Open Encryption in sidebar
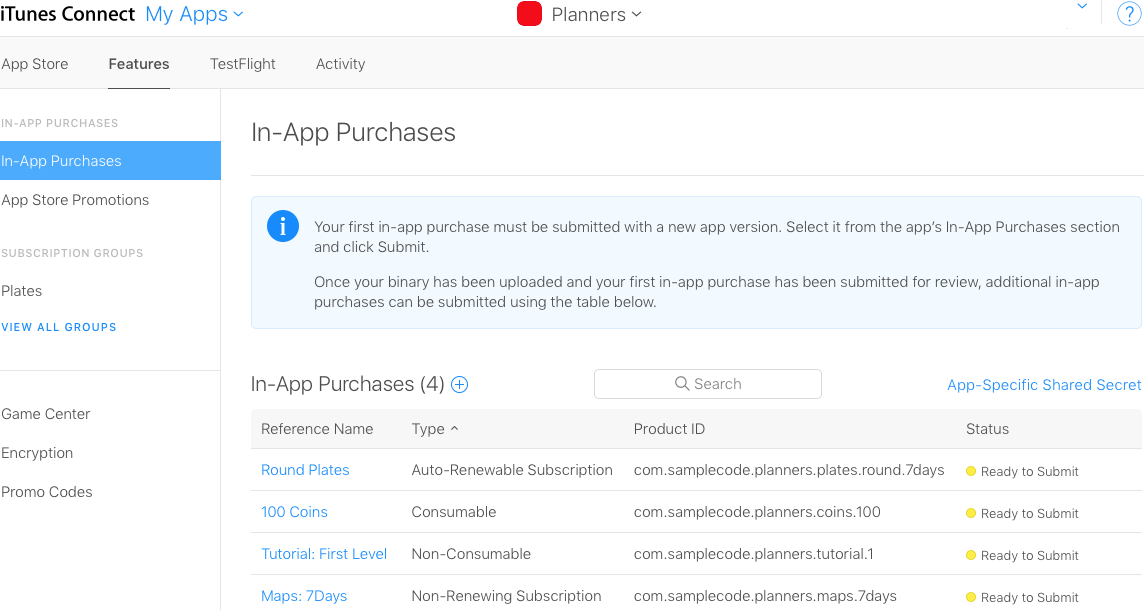 tap(37, 452)
